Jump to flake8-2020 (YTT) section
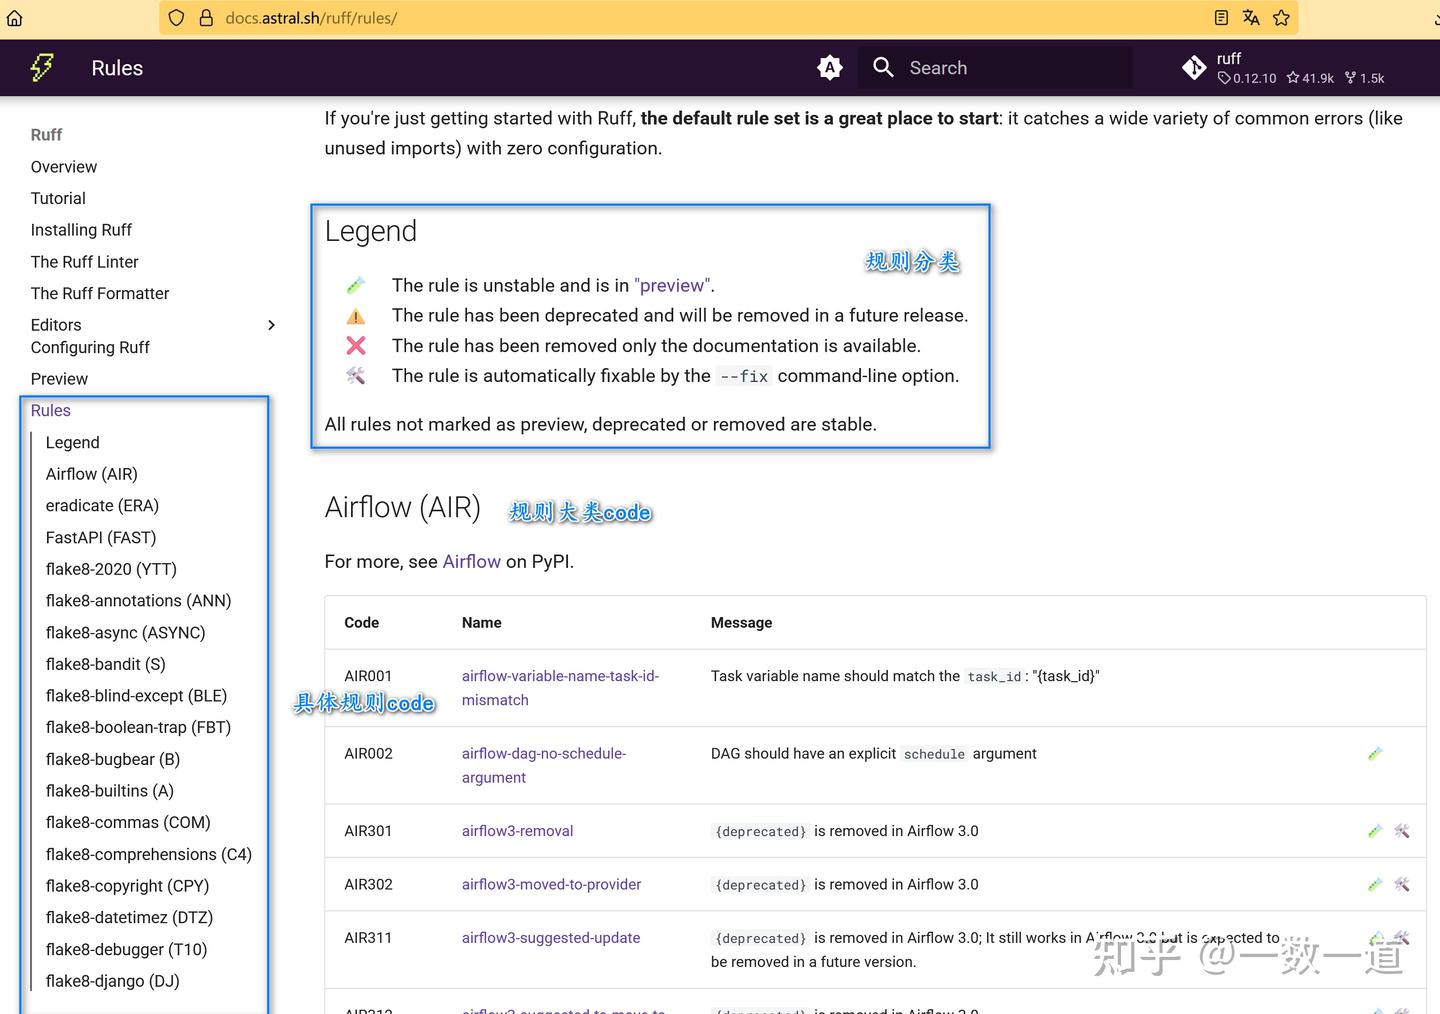 (x=111, y=569)
